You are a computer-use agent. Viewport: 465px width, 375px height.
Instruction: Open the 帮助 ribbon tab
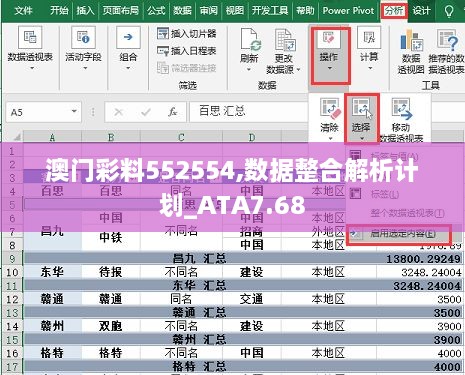tap(305, 11)
